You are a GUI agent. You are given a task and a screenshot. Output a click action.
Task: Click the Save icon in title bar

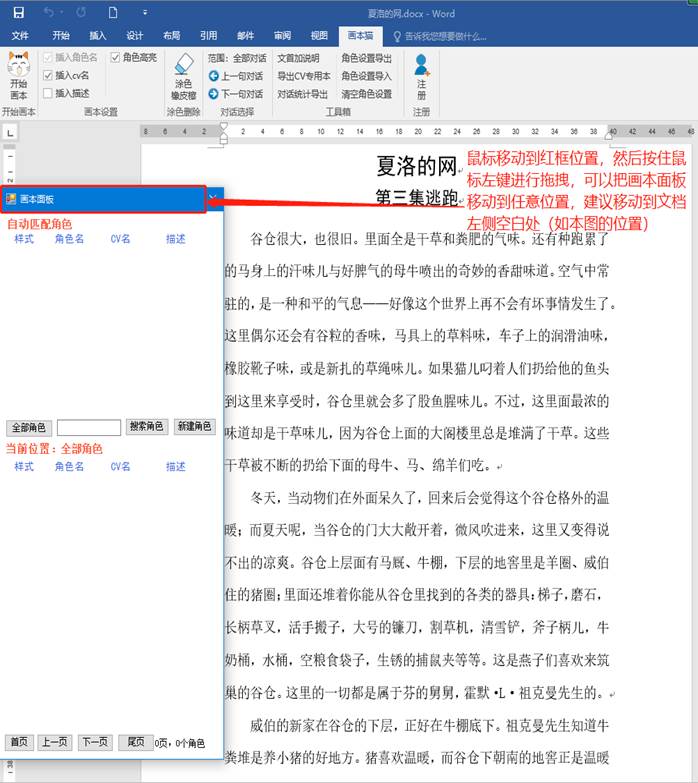pyautogui.click(x=18, y=12)
